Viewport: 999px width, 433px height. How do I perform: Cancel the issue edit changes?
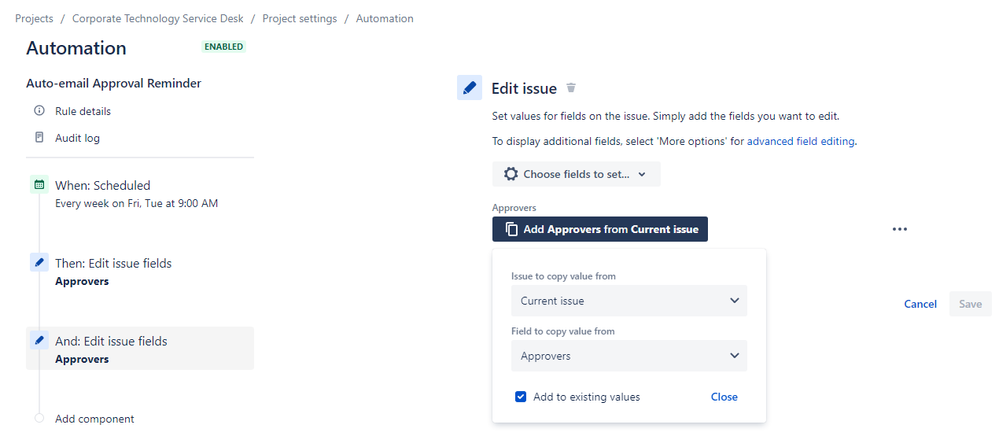(x=920, y=304)
